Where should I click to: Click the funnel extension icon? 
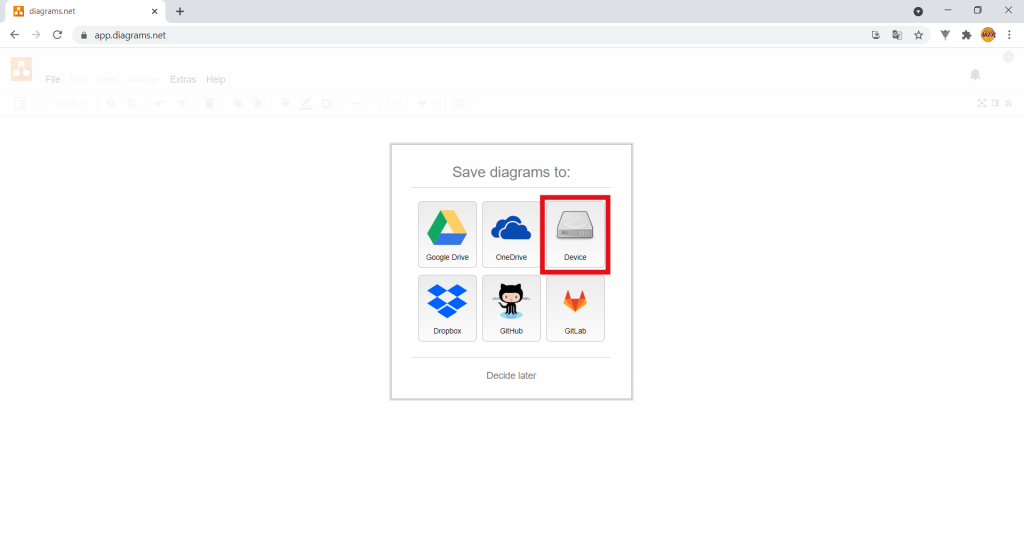945,35
